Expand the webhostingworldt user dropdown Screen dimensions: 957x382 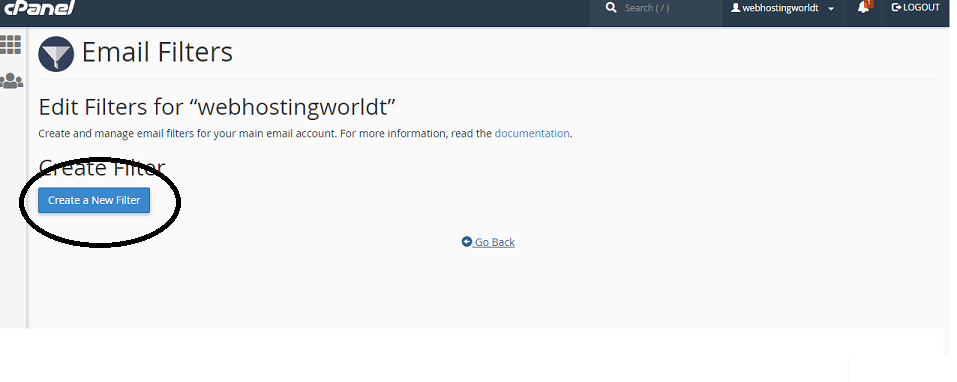[782, 9]
